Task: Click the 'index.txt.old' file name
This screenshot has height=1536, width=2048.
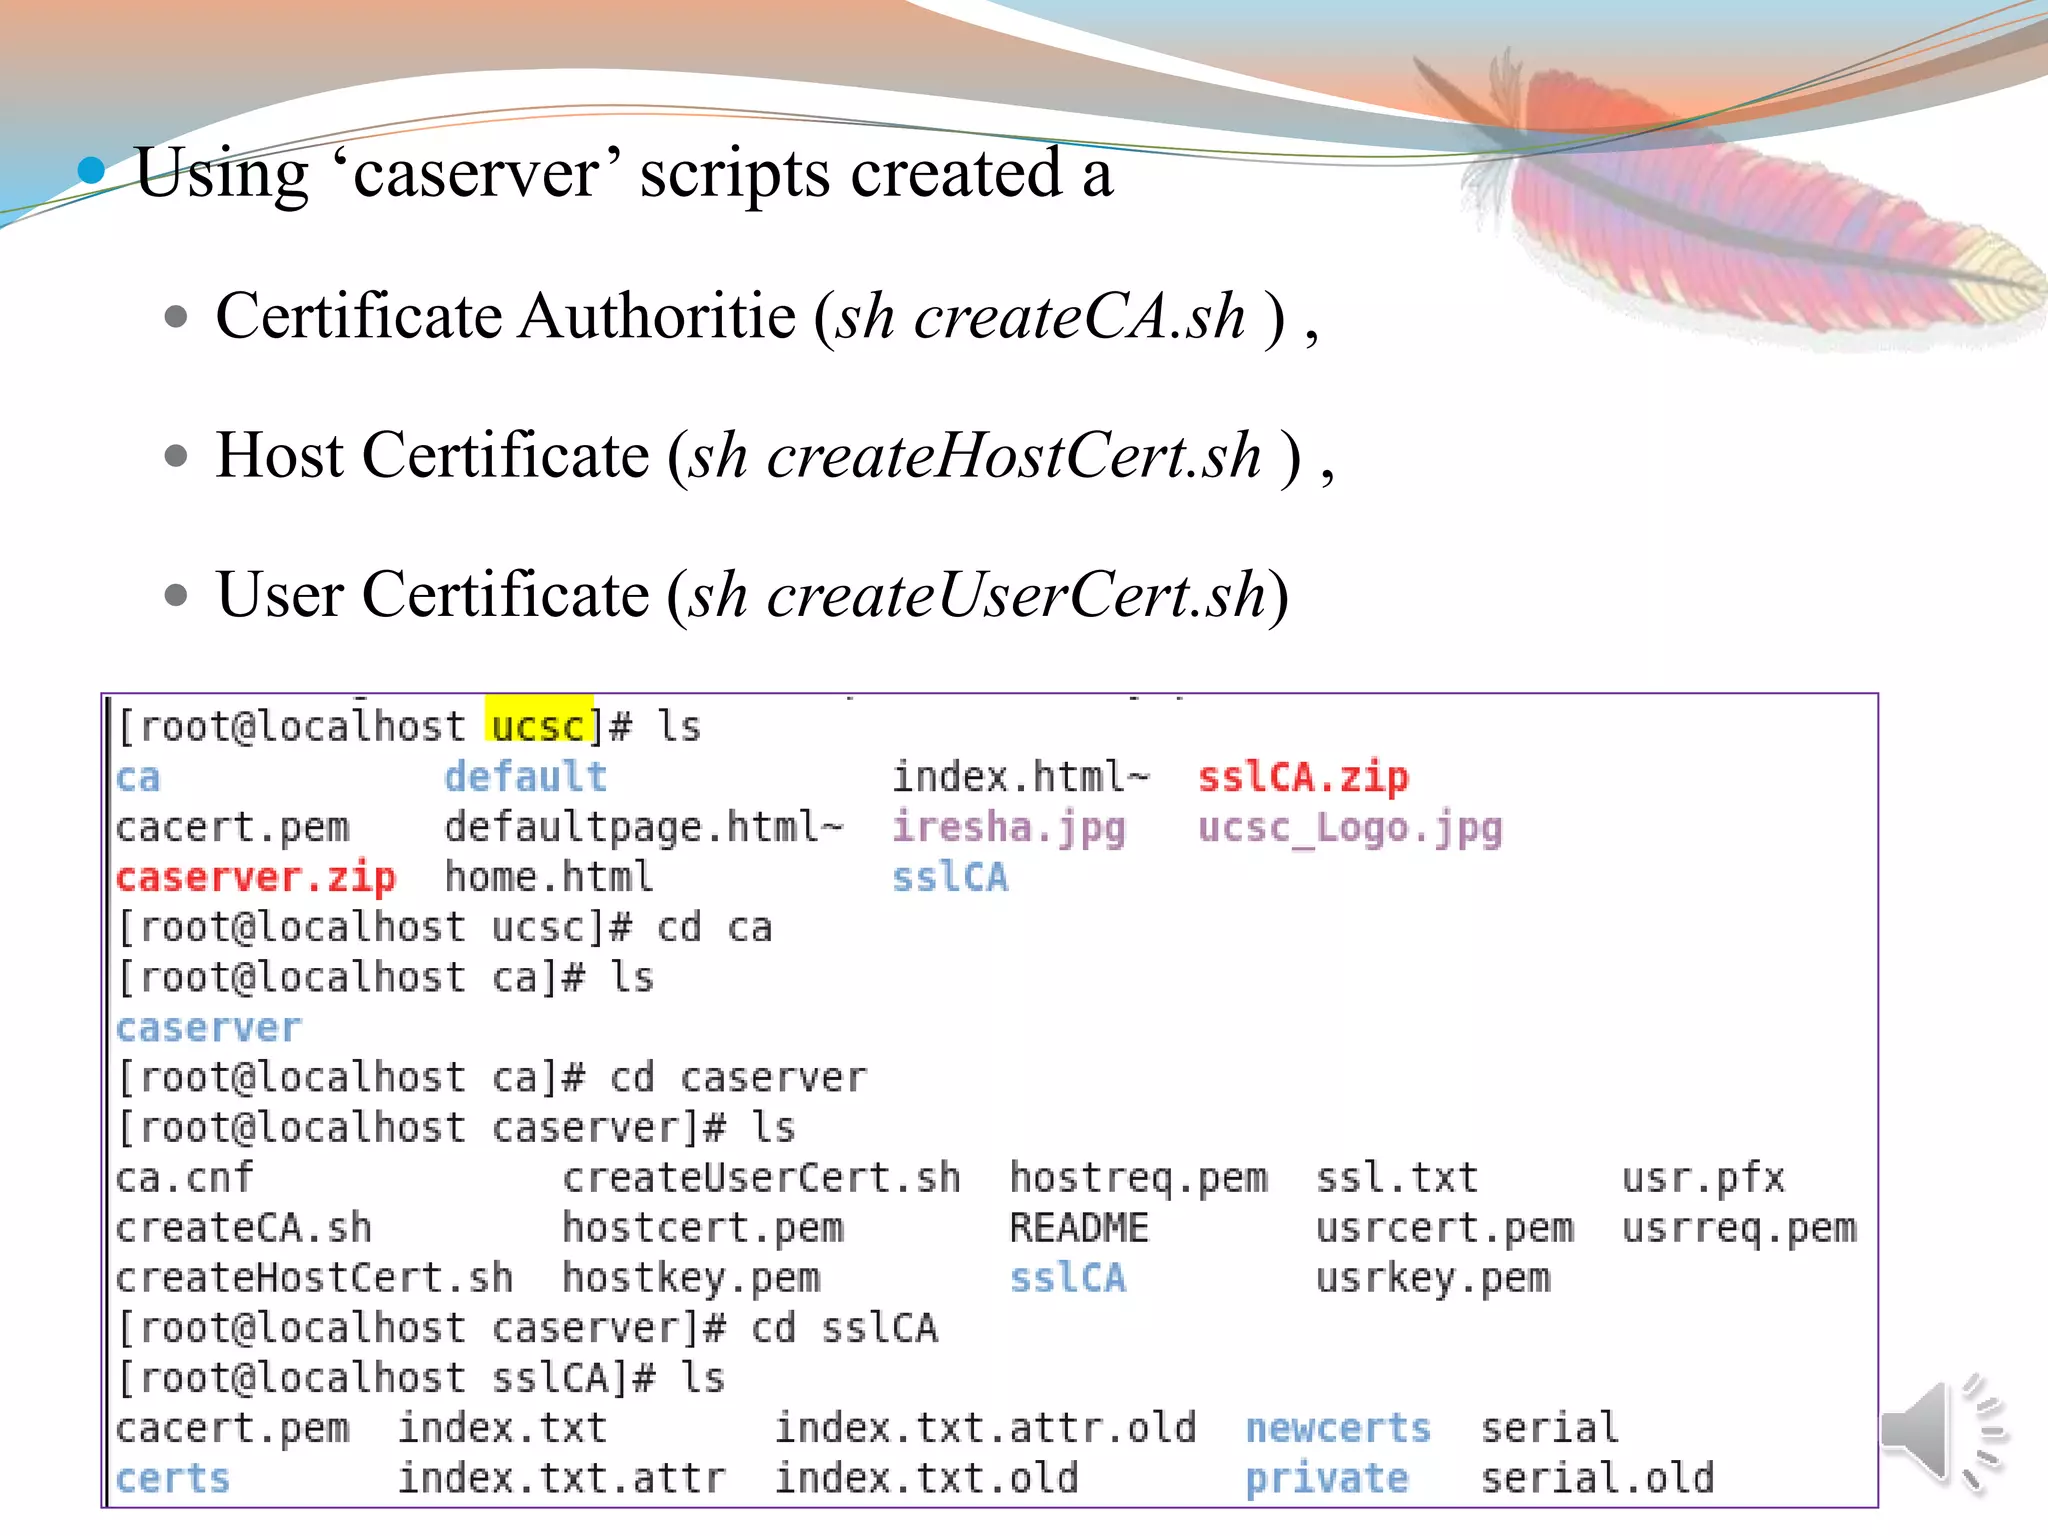Action: 927,1477
